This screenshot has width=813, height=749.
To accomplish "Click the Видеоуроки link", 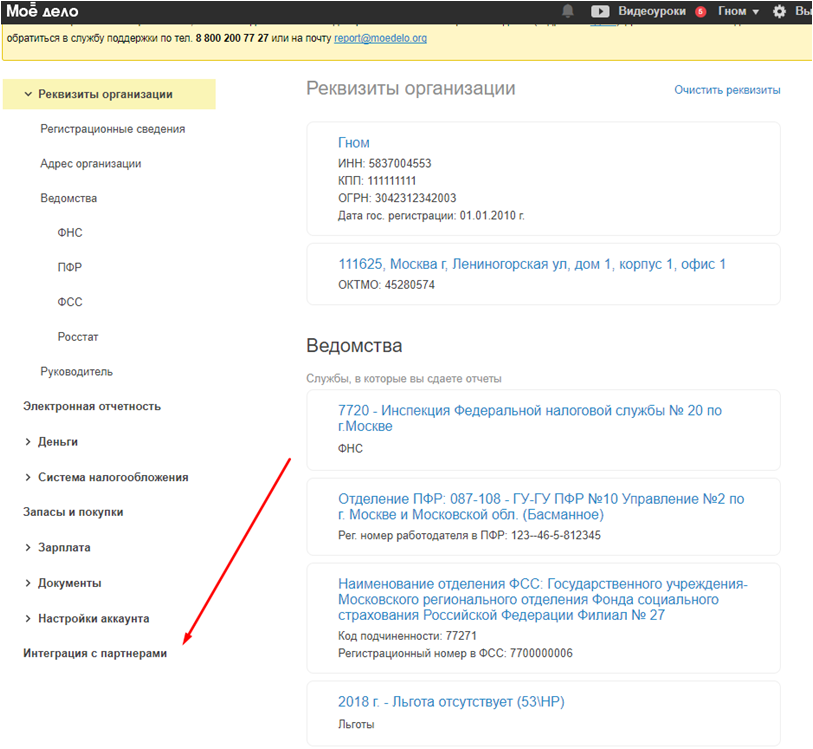I will pyautogui.click(x=652, y=11).
